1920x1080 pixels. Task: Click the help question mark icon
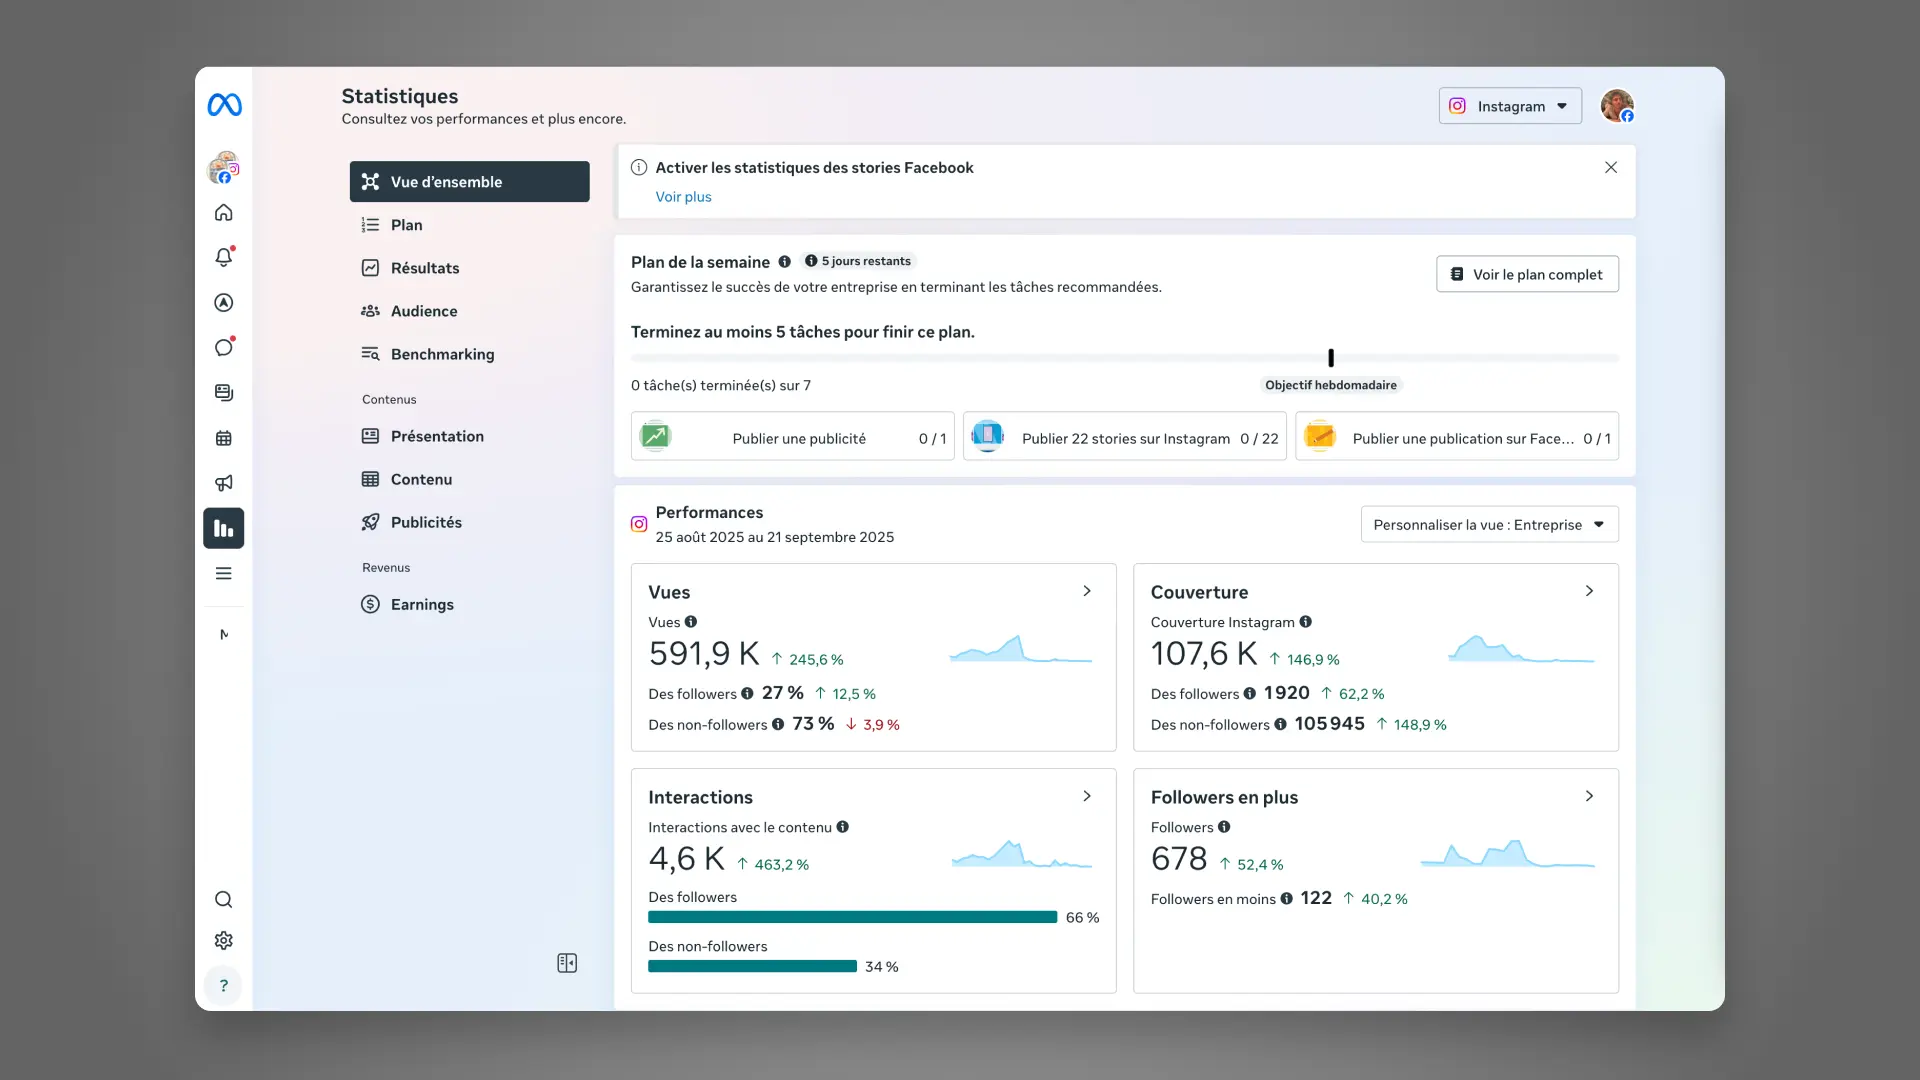224,985
